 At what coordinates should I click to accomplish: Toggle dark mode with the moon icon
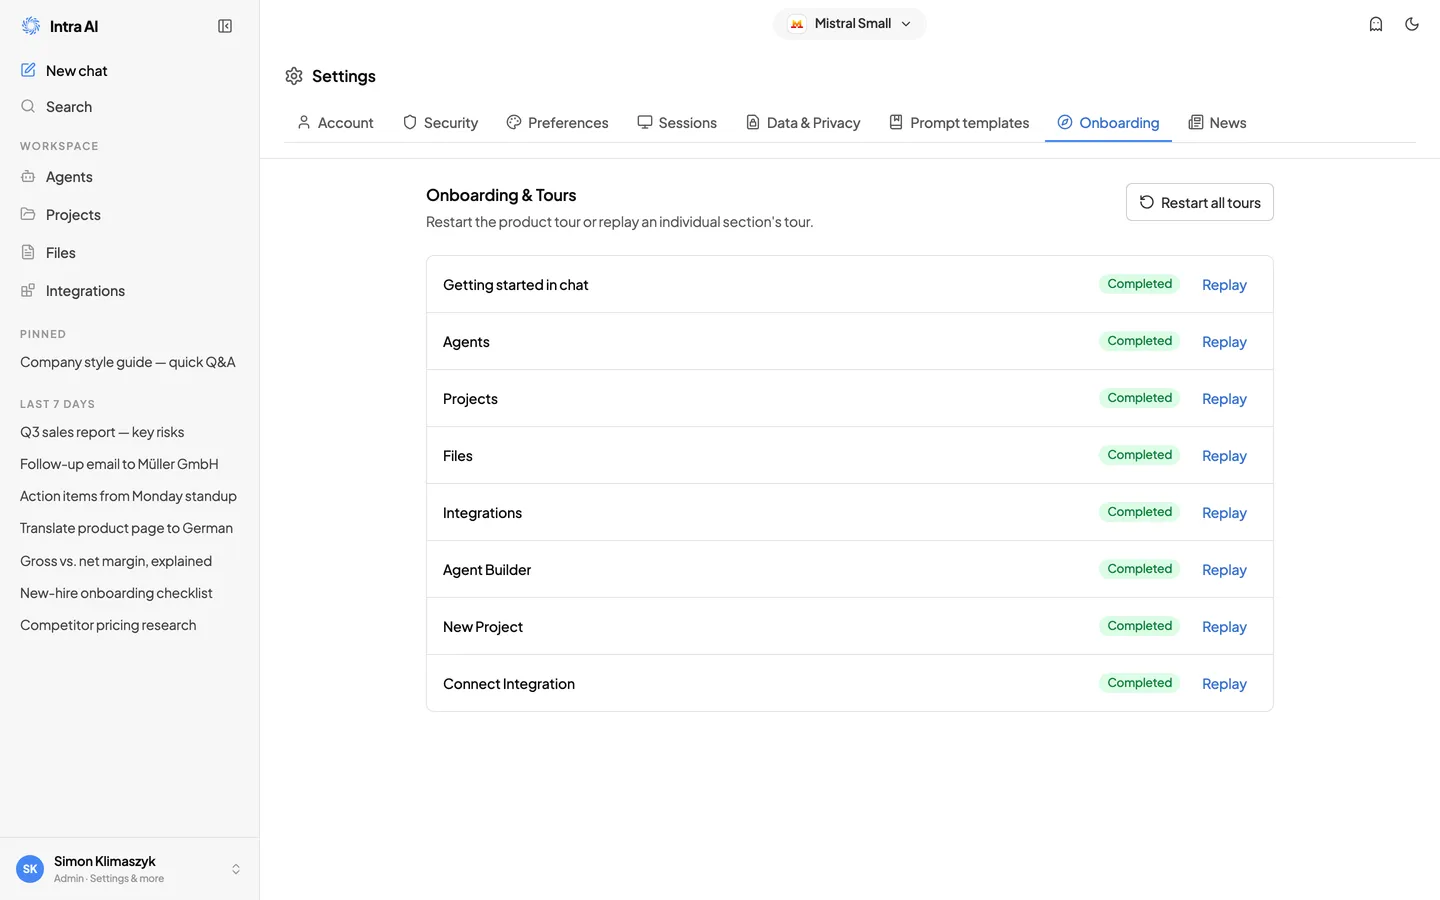click(x=1412, y=24)
